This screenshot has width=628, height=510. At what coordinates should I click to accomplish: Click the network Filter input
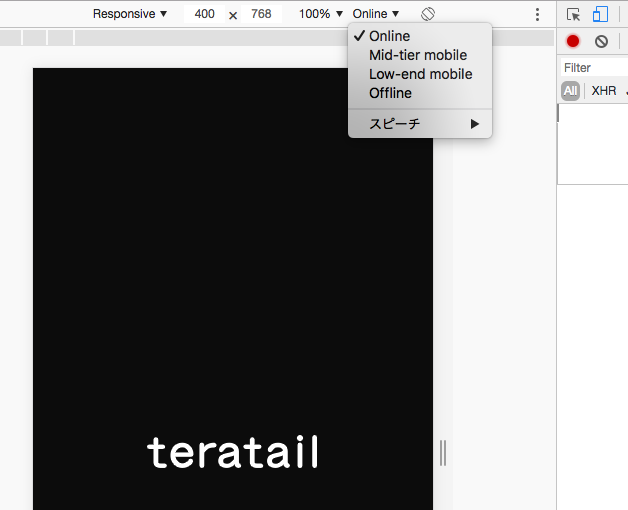[594, 68]
